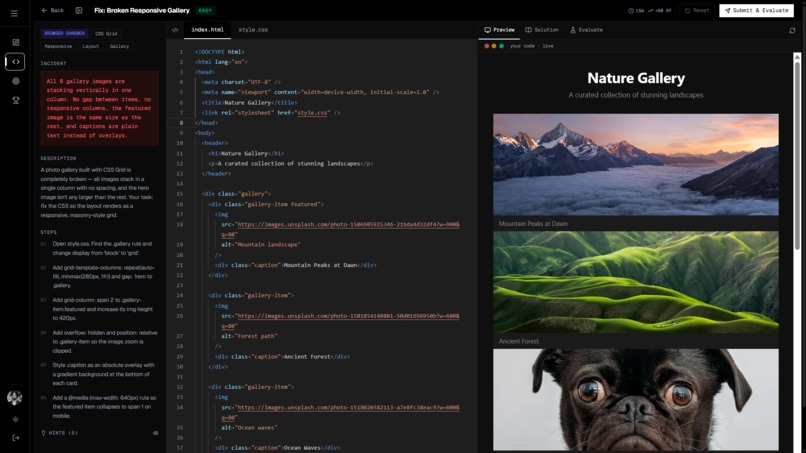
Task: Open the dashboard grid icon in sidebar
Action: pyautogui.click(x=16, y=43)
